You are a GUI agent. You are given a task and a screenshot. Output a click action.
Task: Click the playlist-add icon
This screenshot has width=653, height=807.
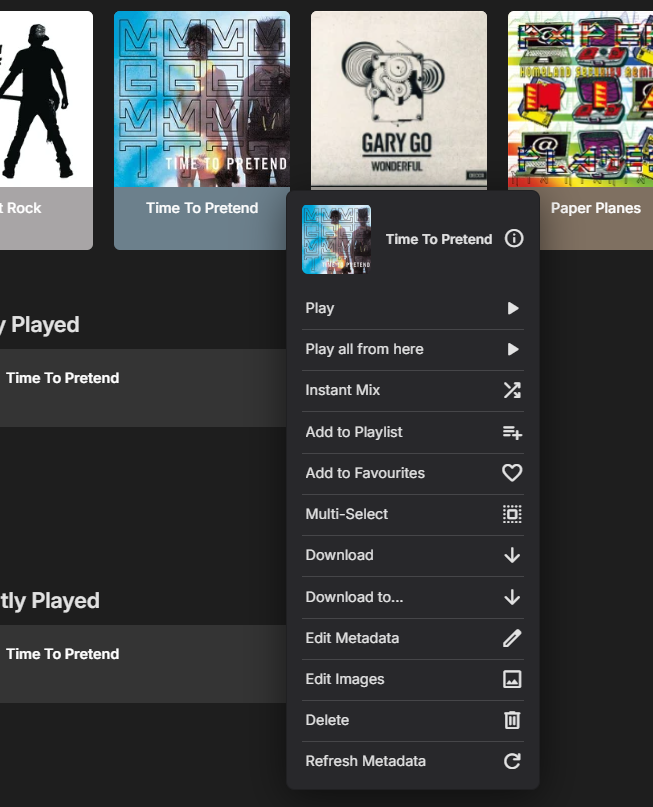pos(512,432)
